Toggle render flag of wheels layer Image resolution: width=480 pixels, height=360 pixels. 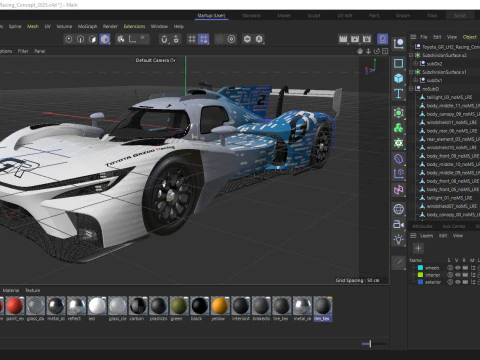tap(465, 268)
